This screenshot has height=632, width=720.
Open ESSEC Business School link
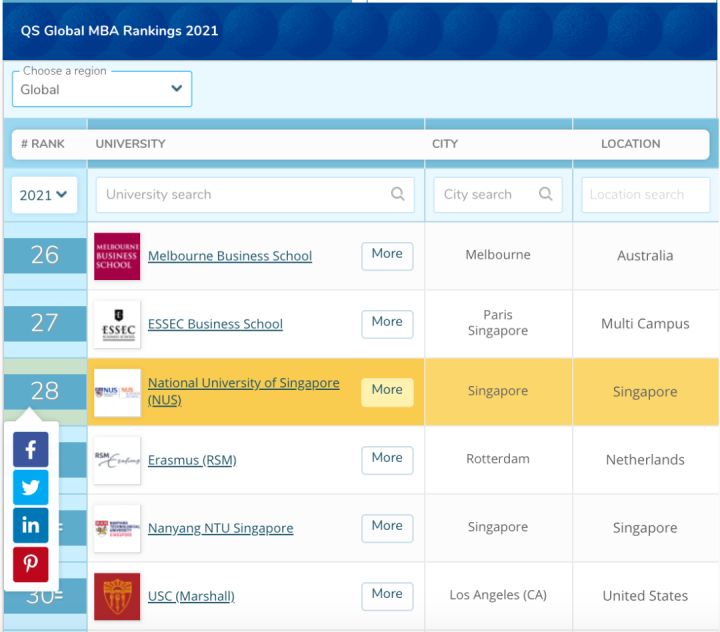pyautogui.click(x=215, y=324)
